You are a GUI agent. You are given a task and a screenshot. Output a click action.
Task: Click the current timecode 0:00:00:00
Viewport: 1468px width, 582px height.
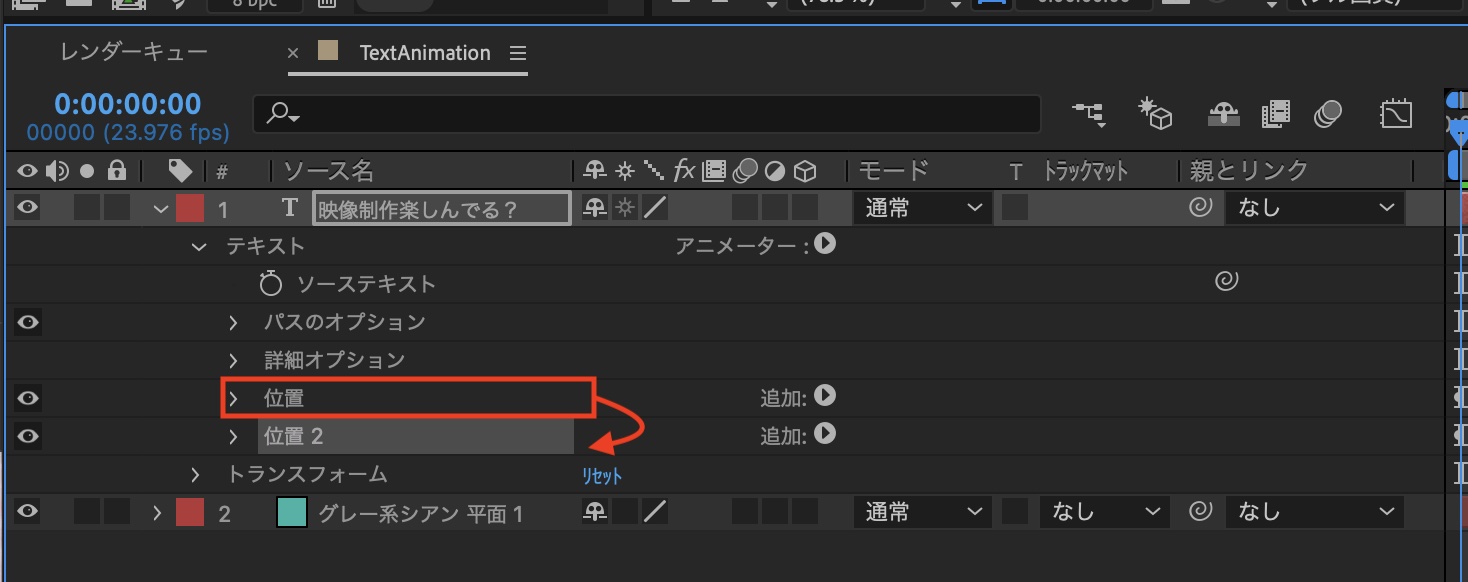128,103
